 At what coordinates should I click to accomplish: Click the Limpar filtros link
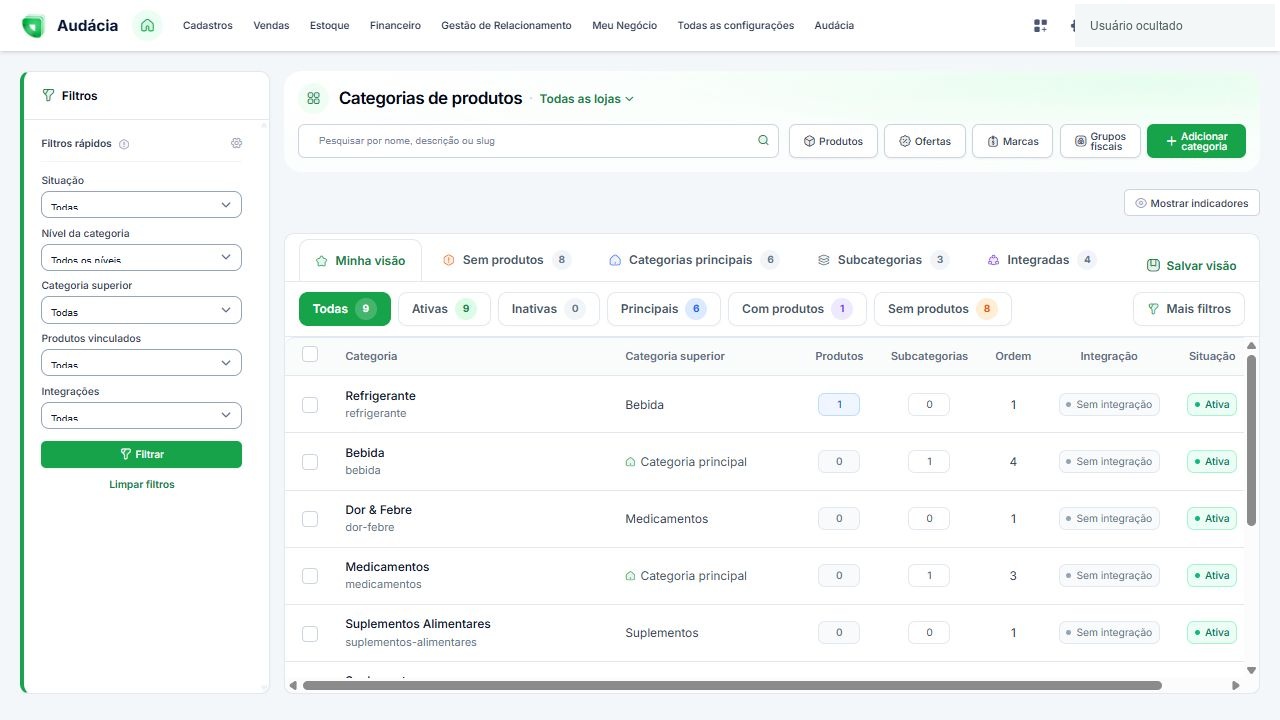click(x=142, y=485)
